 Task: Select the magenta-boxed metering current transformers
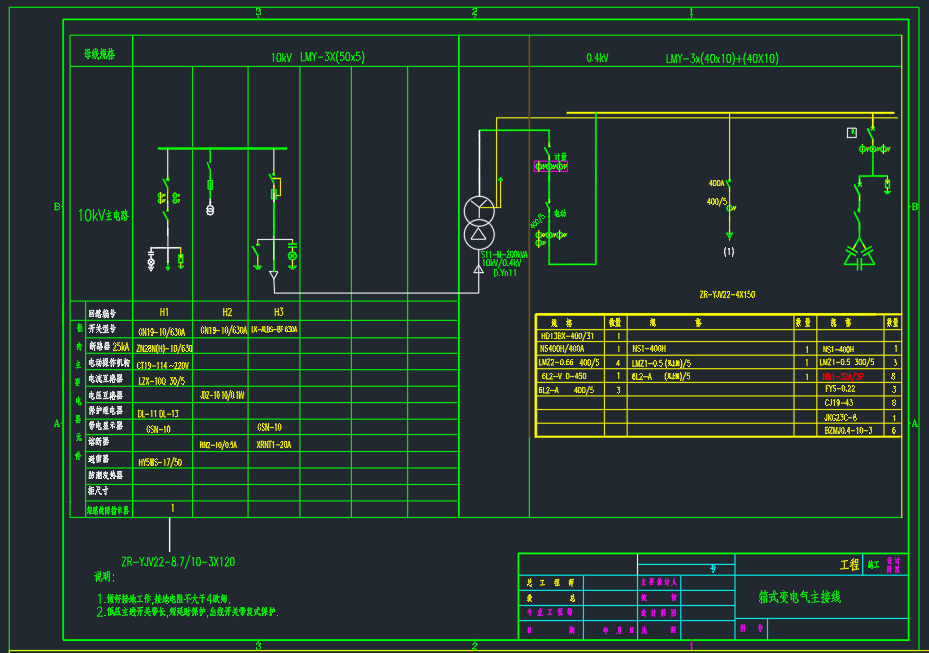[x=550, y=165]
